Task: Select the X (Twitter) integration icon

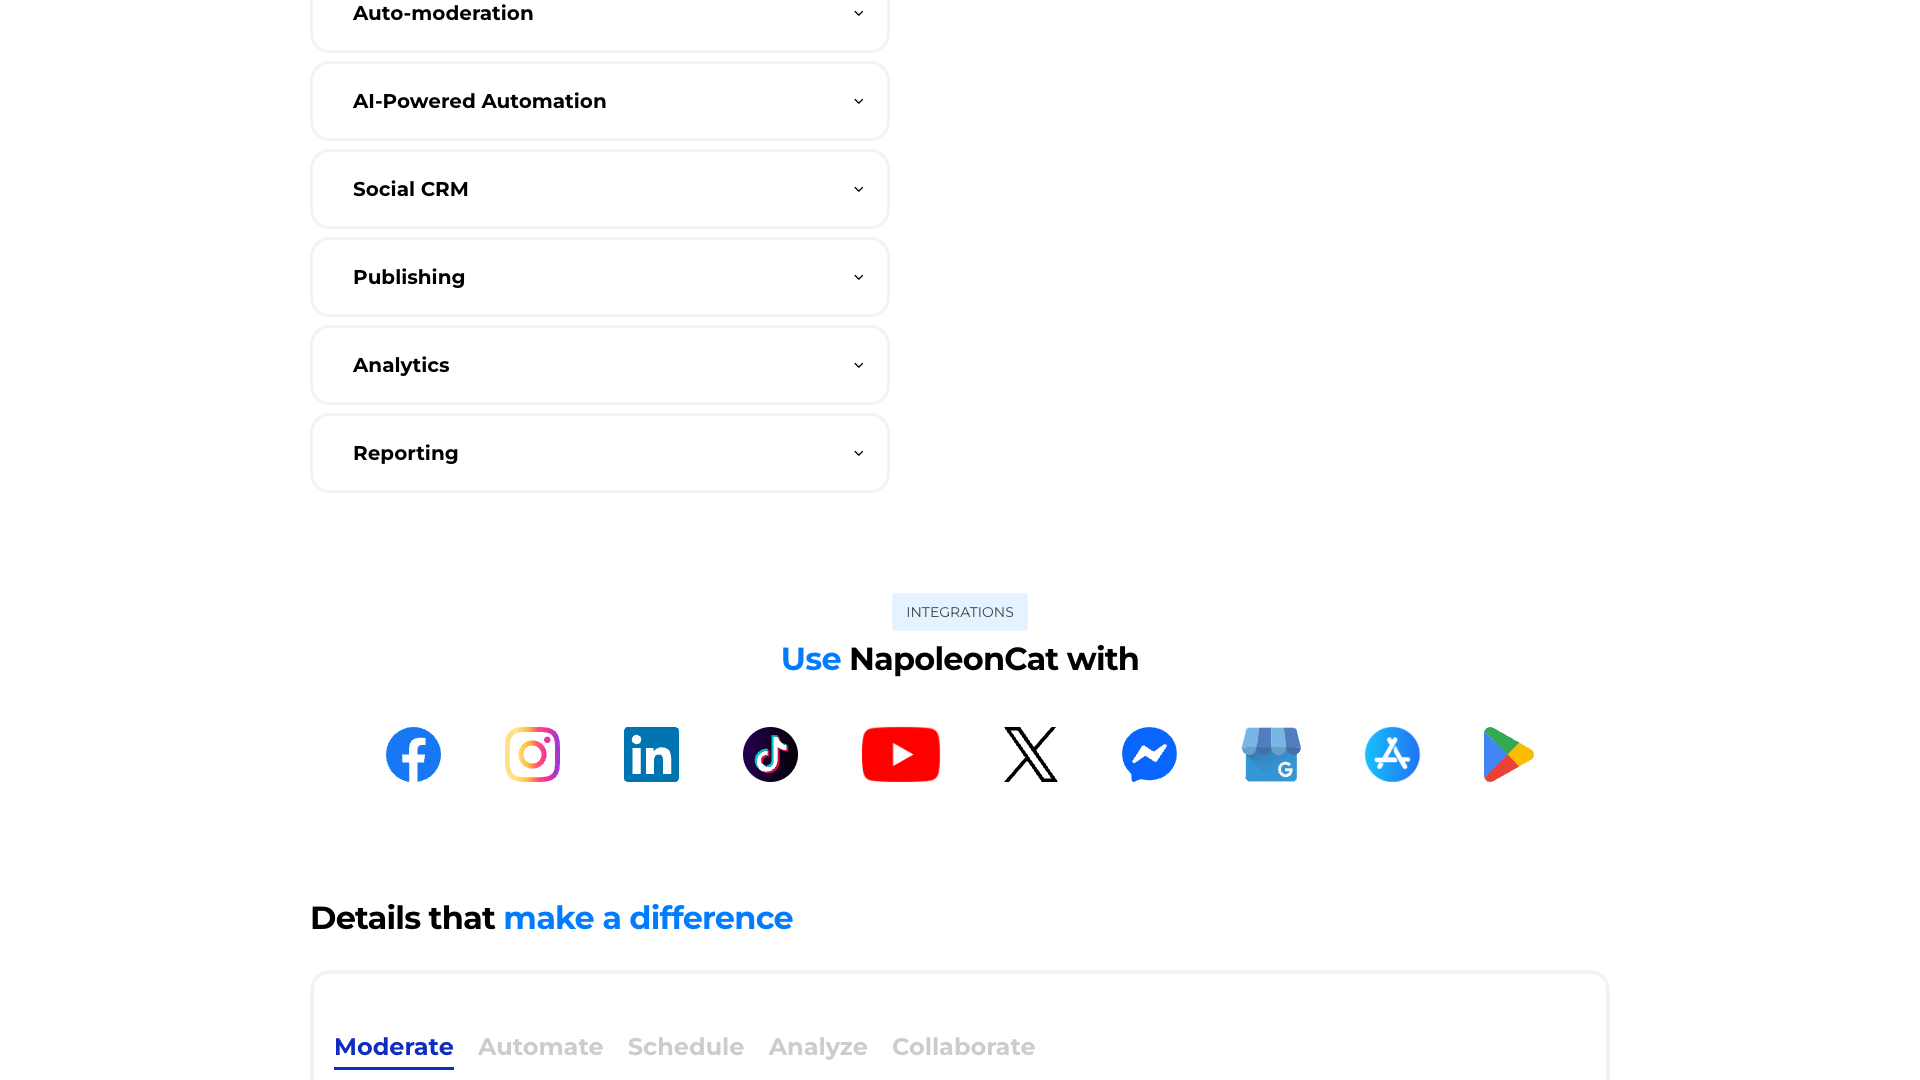Action: (1030, 754)
